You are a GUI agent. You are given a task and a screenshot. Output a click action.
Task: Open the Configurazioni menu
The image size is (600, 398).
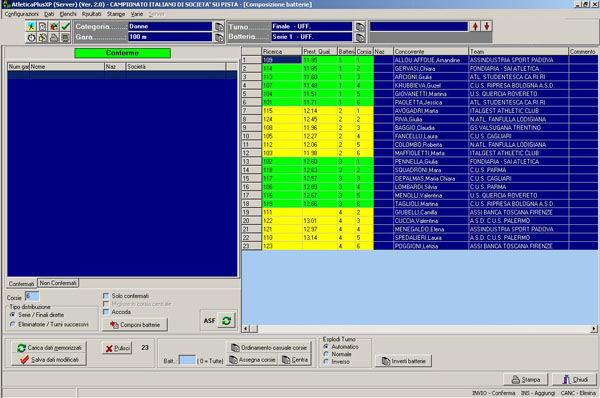21,14
